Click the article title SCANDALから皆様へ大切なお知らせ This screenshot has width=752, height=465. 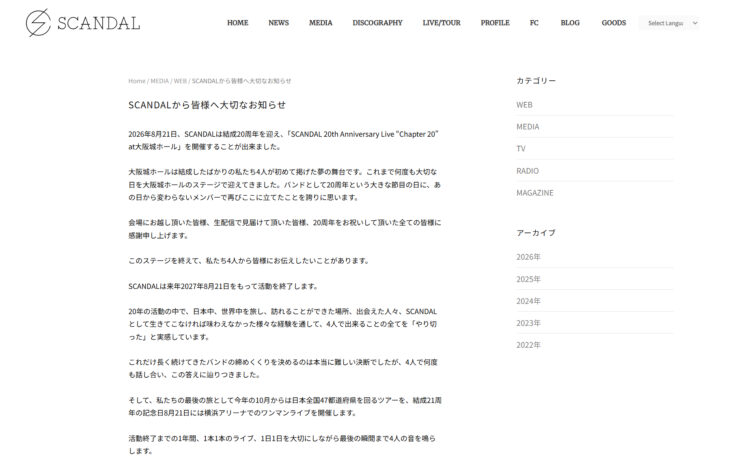pos(207,105)
